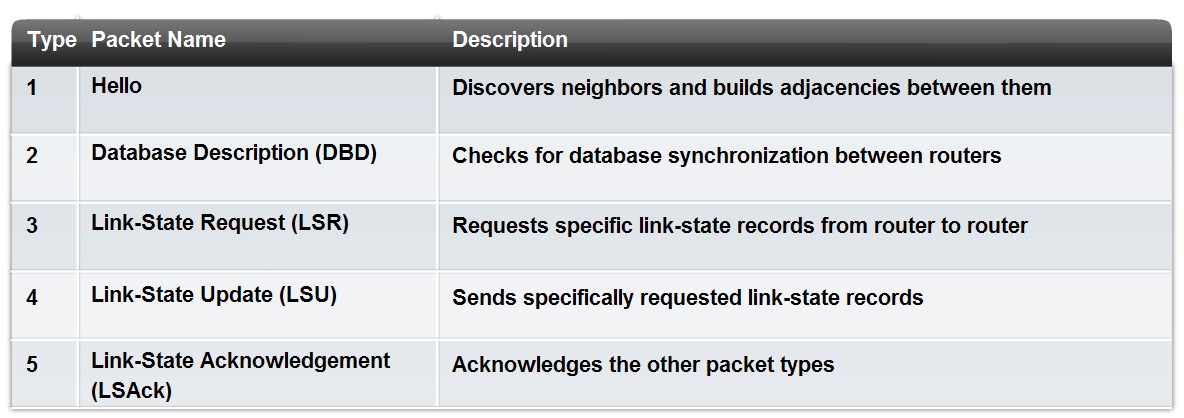This screenshot has height=418, width=1184.
Task: Select the type number 5 cell
Action: click(32, 365)
